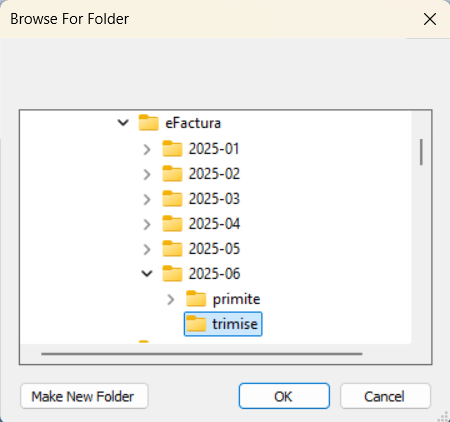Viewport: 450px width, 422px height.
Task: Click the 2025-06 folder icon
Action: tap(172, 274)
